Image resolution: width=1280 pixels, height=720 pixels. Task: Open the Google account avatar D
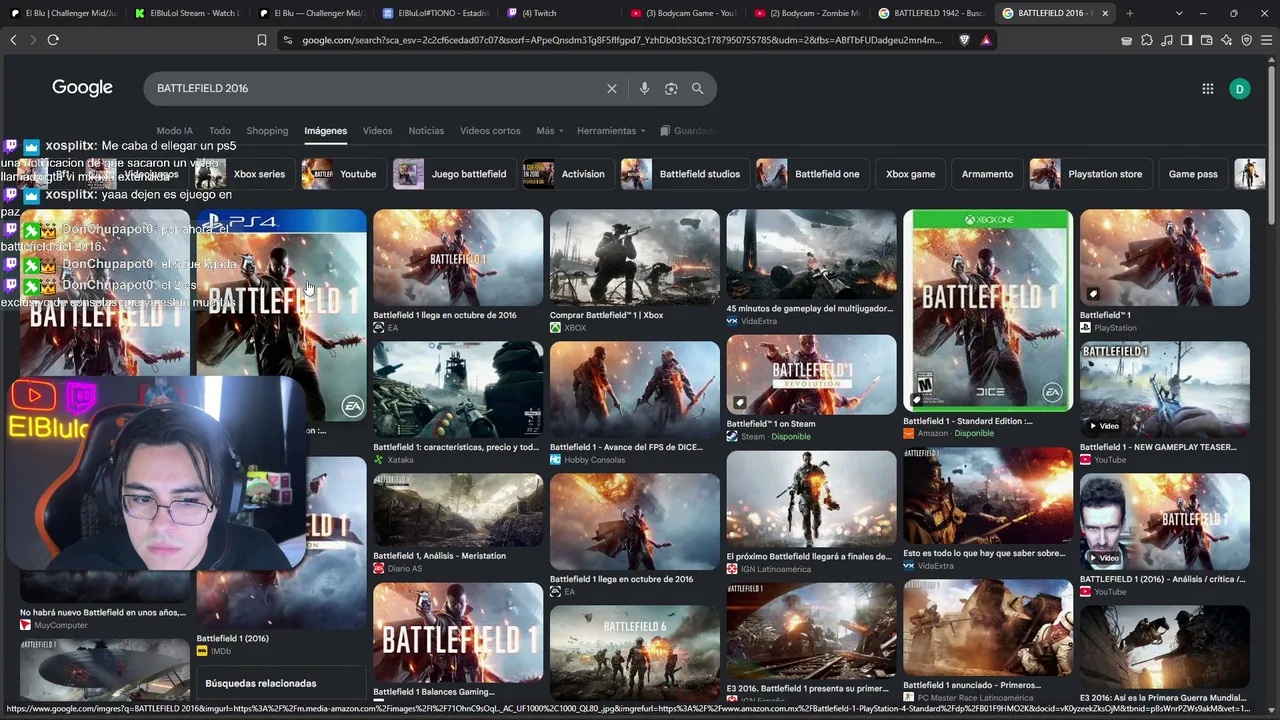[x=1240, y=88]
